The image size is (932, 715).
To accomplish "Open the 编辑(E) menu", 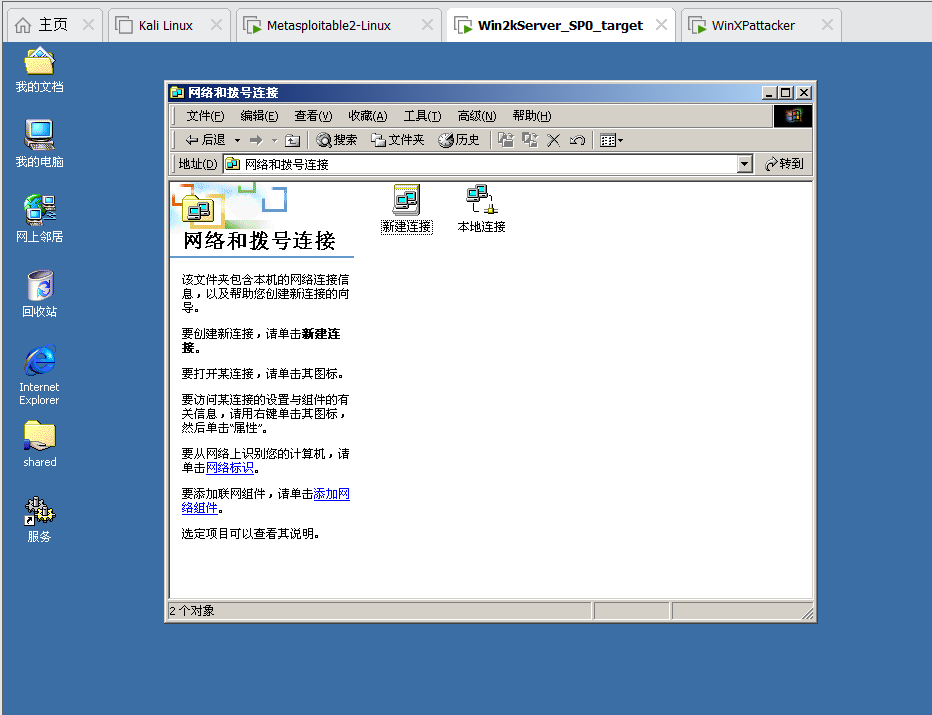I will coord(259,116).
